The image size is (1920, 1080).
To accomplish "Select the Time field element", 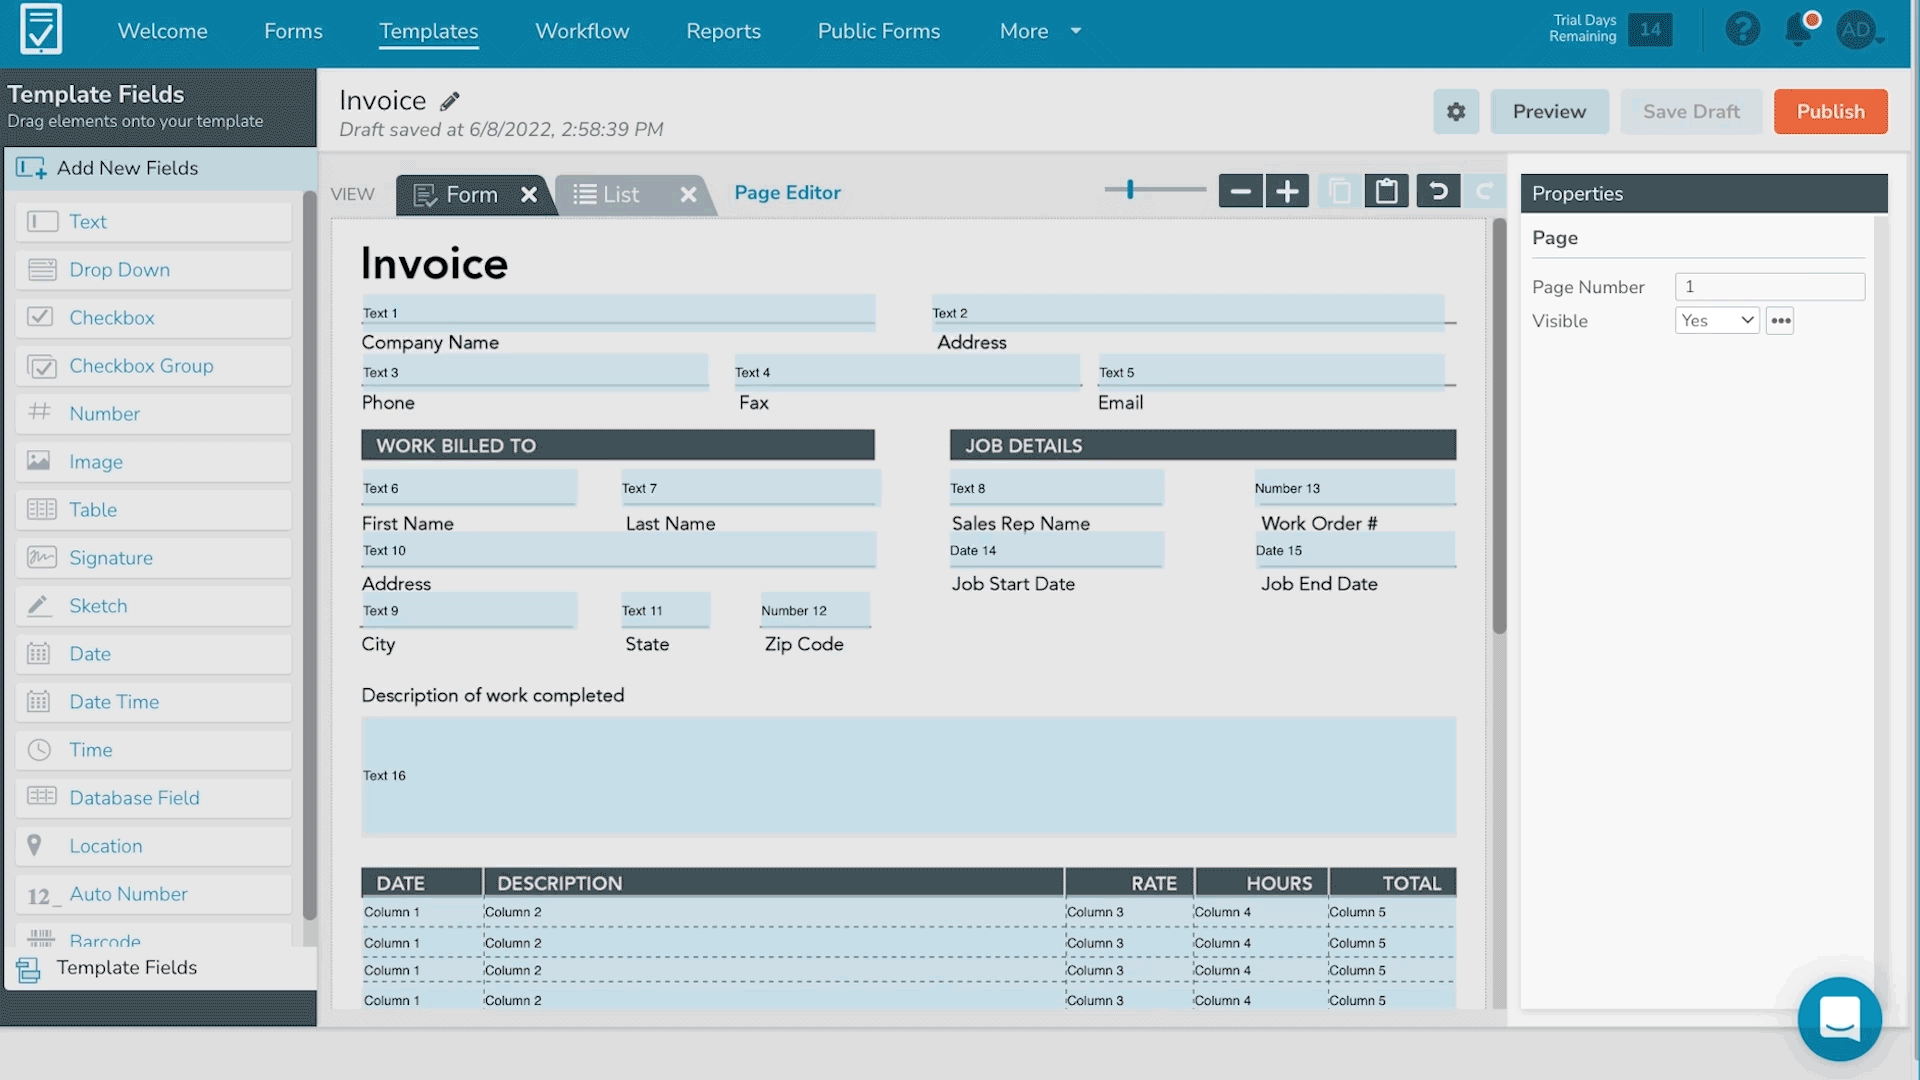I will point(153,750).
